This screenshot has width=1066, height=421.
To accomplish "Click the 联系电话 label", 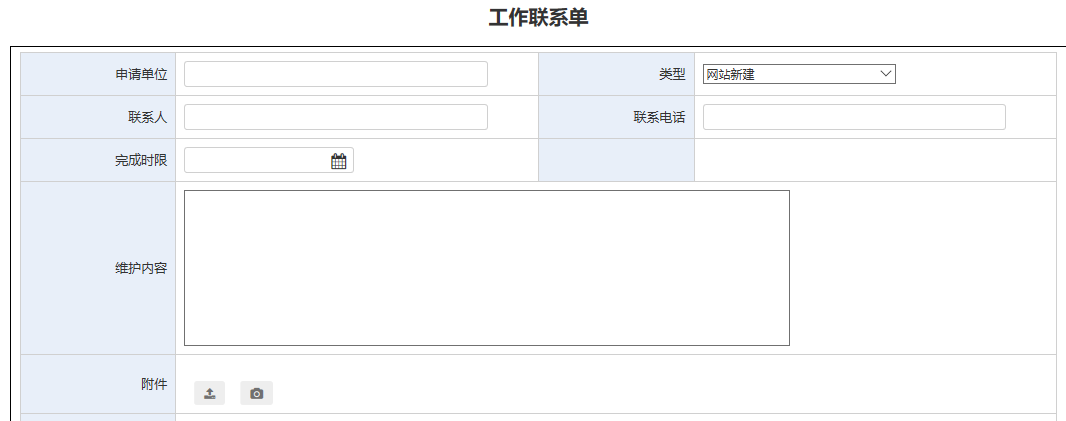I will pyautogui.click(x=659, y=118).
